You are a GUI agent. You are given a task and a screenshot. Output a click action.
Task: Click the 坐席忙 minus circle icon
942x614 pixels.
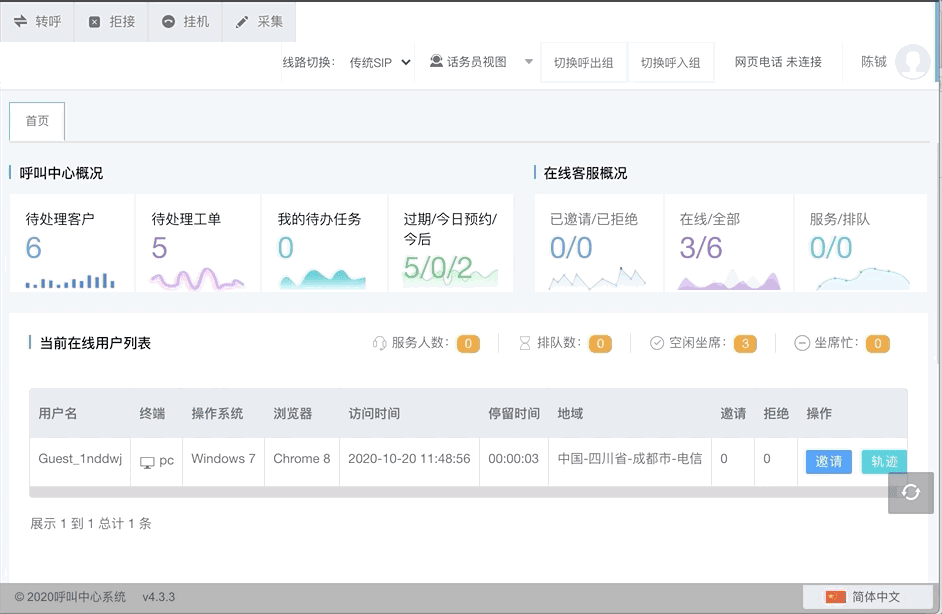802,343
